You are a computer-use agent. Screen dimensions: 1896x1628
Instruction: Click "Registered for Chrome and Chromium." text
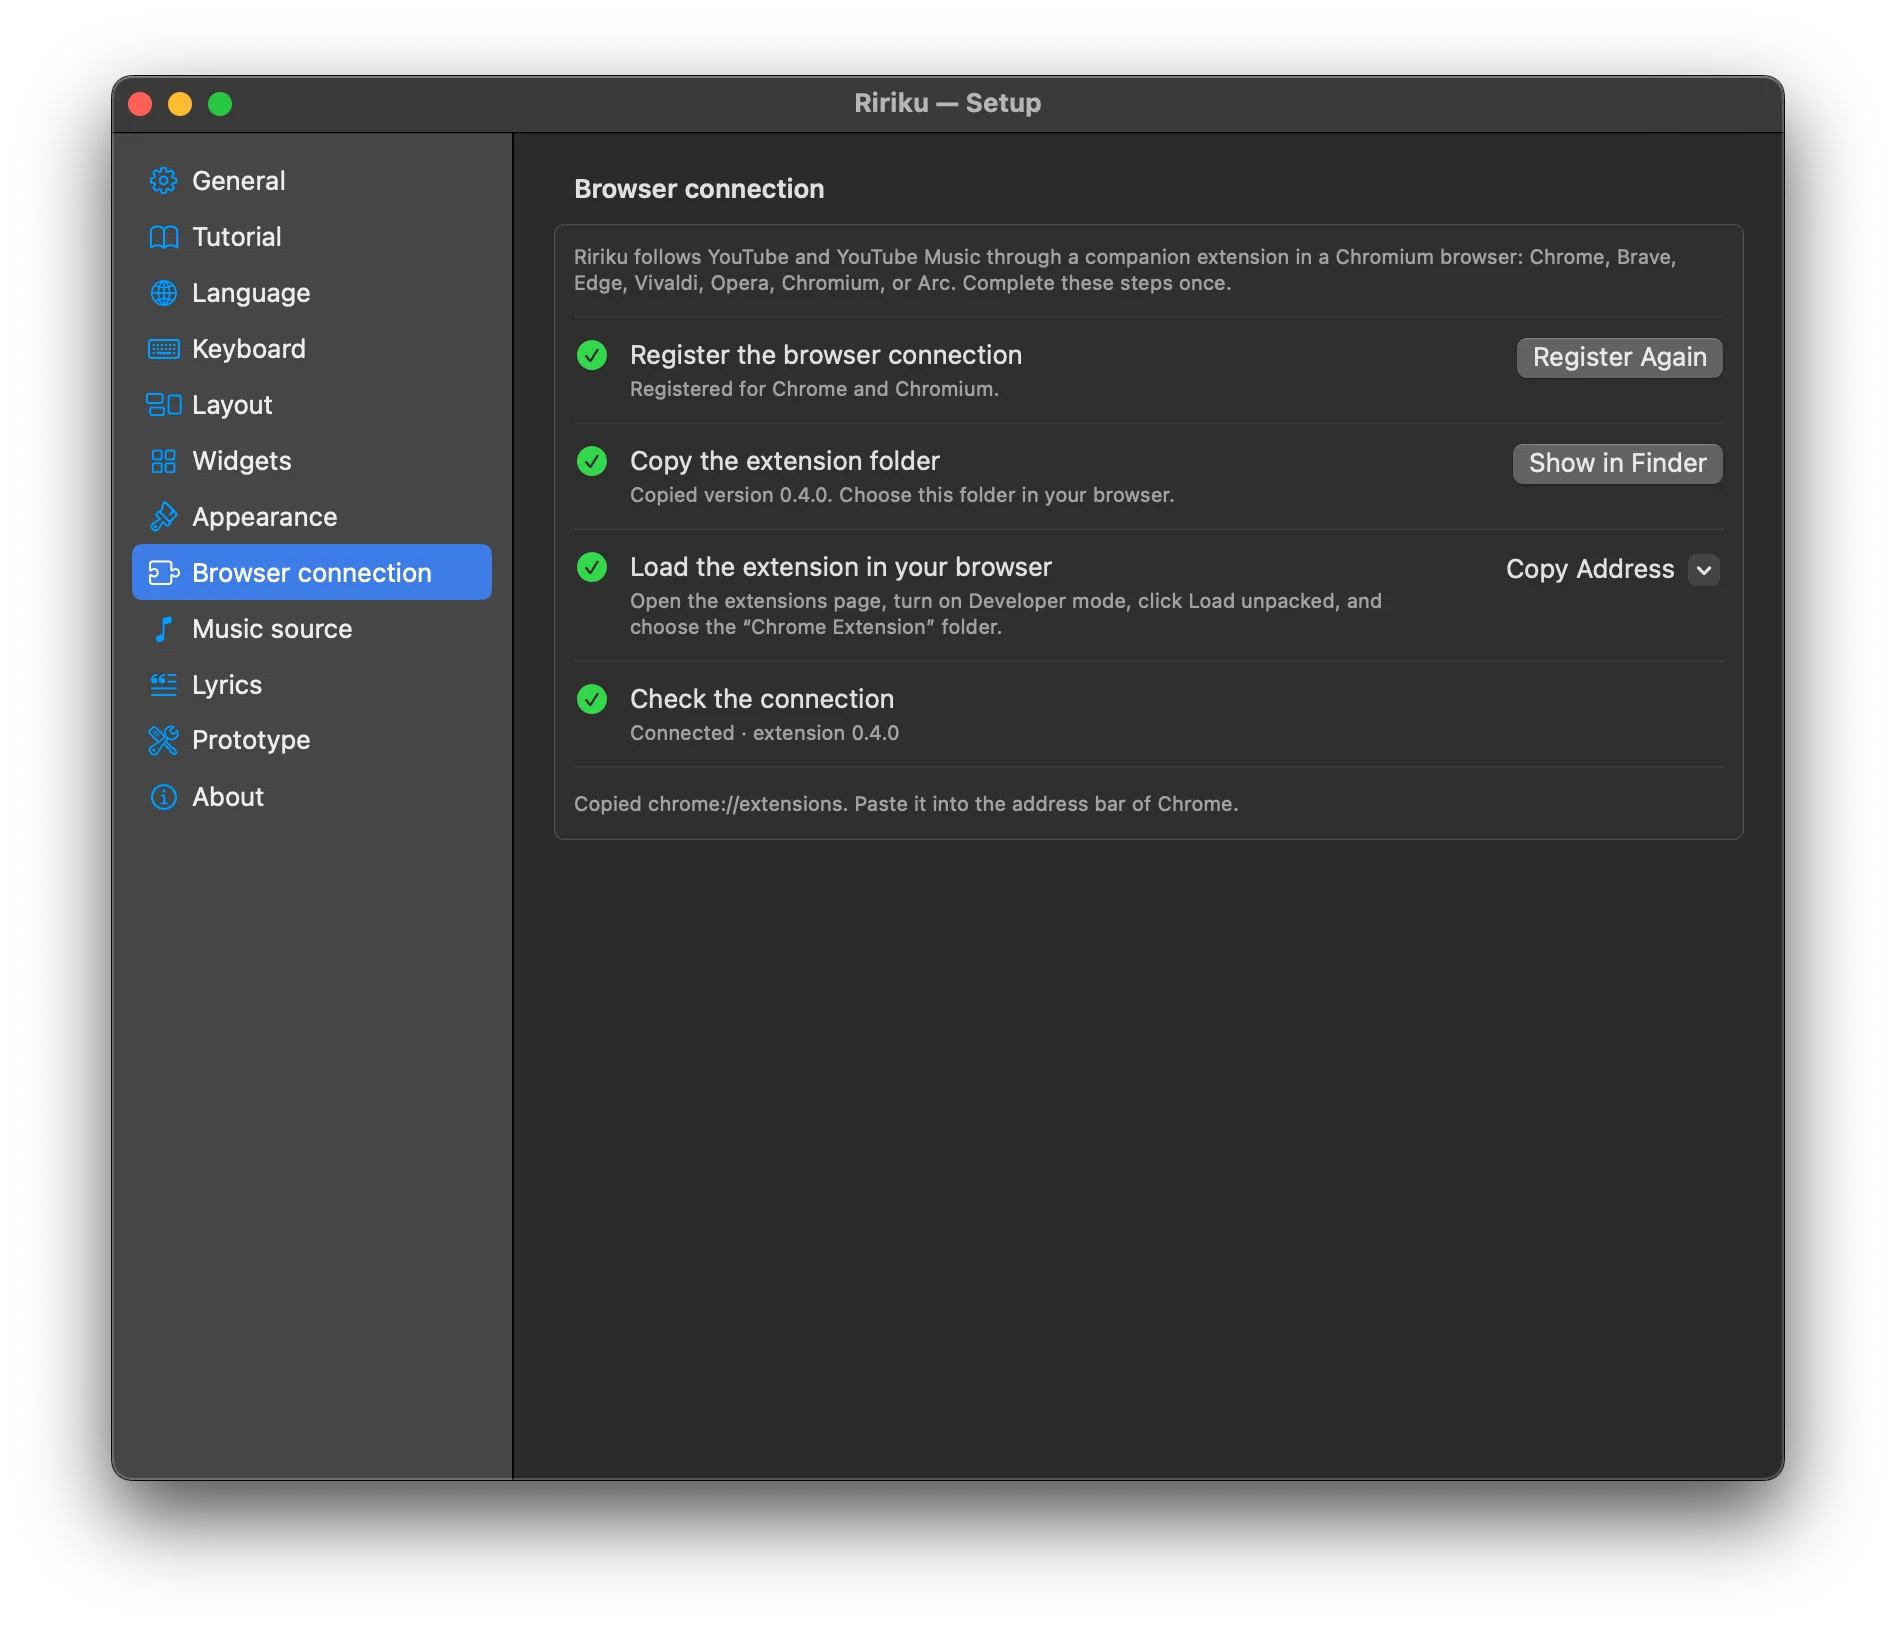tap(814, 389)
